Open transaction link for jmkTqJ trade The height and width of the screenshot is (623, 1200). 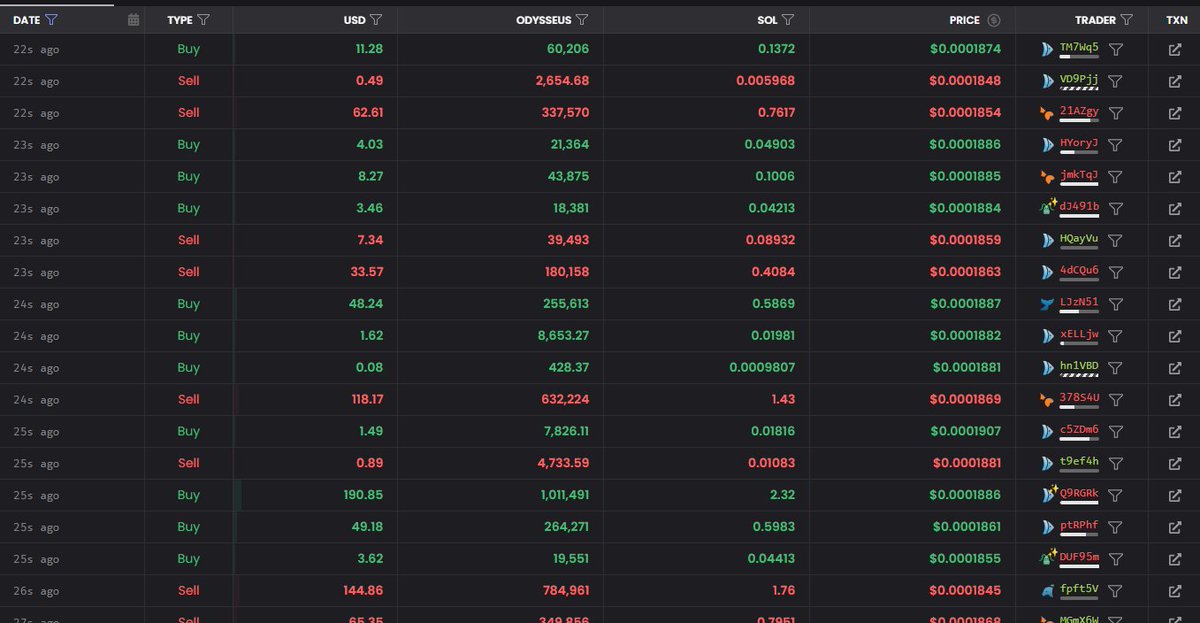[1175, 177]
